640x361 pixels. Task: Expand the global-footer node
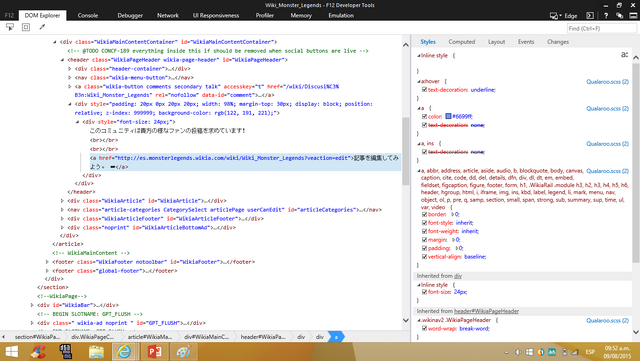(x=47, y=271)
